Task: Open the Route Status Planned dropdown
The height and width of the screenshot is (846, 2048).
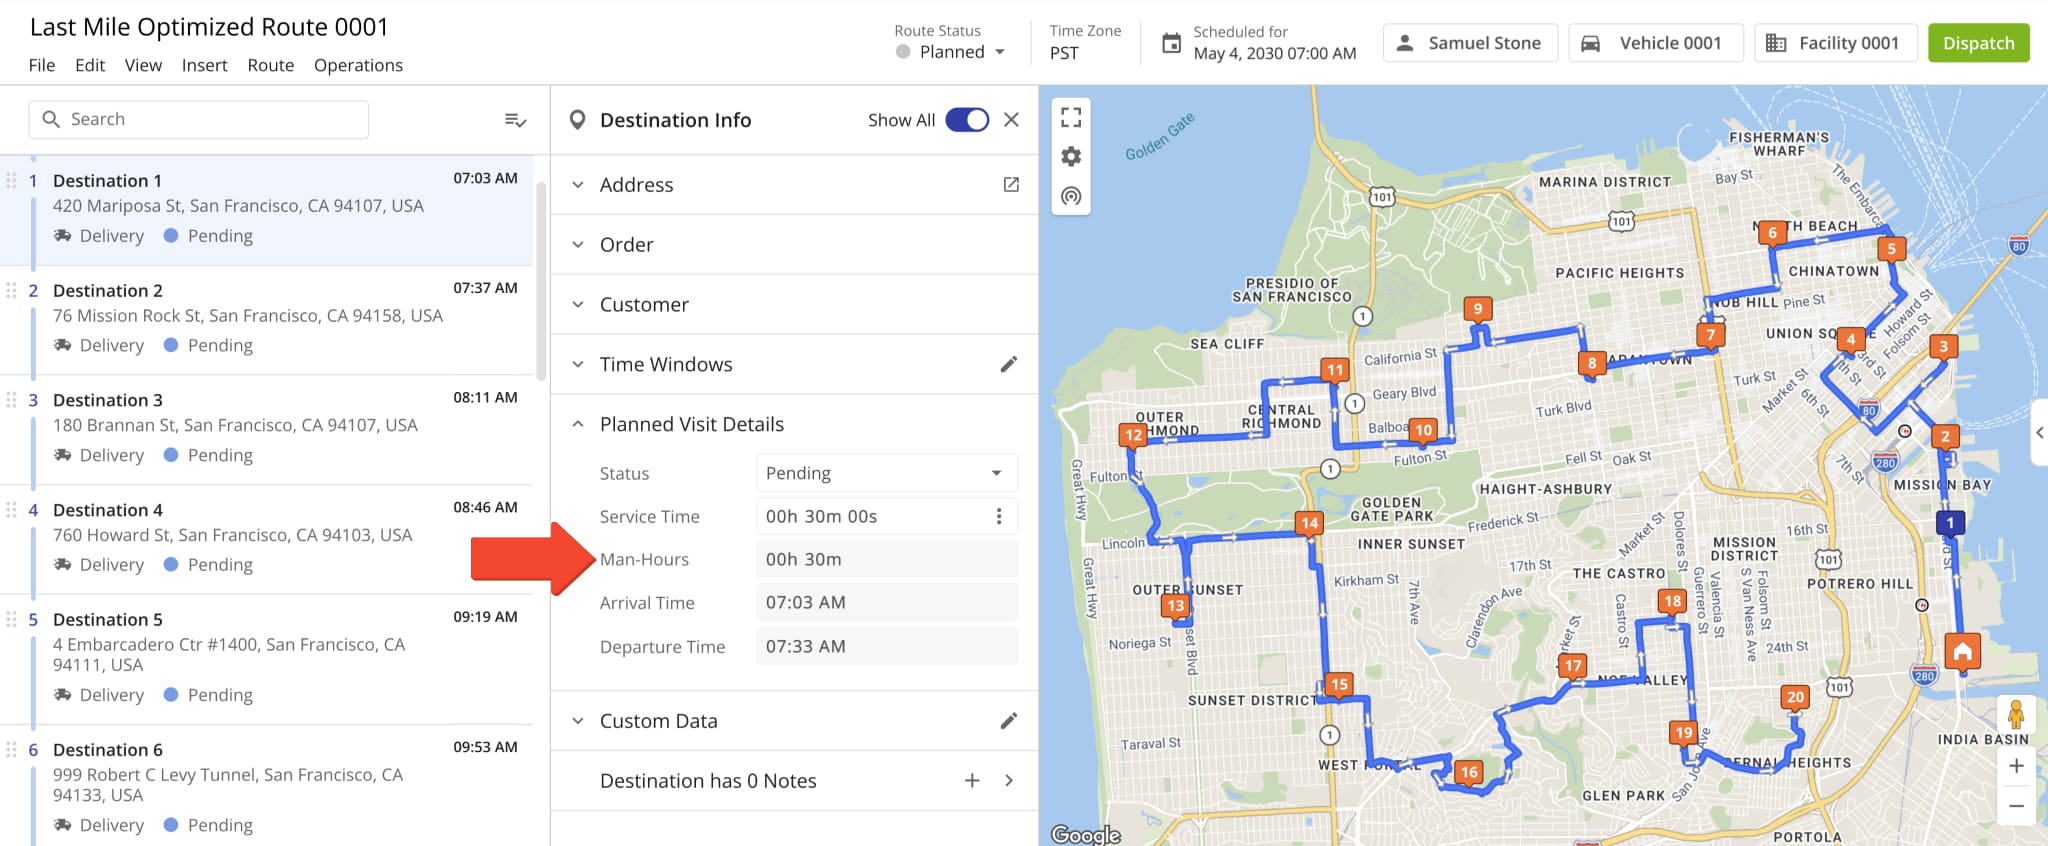Action: pos(951,52)
